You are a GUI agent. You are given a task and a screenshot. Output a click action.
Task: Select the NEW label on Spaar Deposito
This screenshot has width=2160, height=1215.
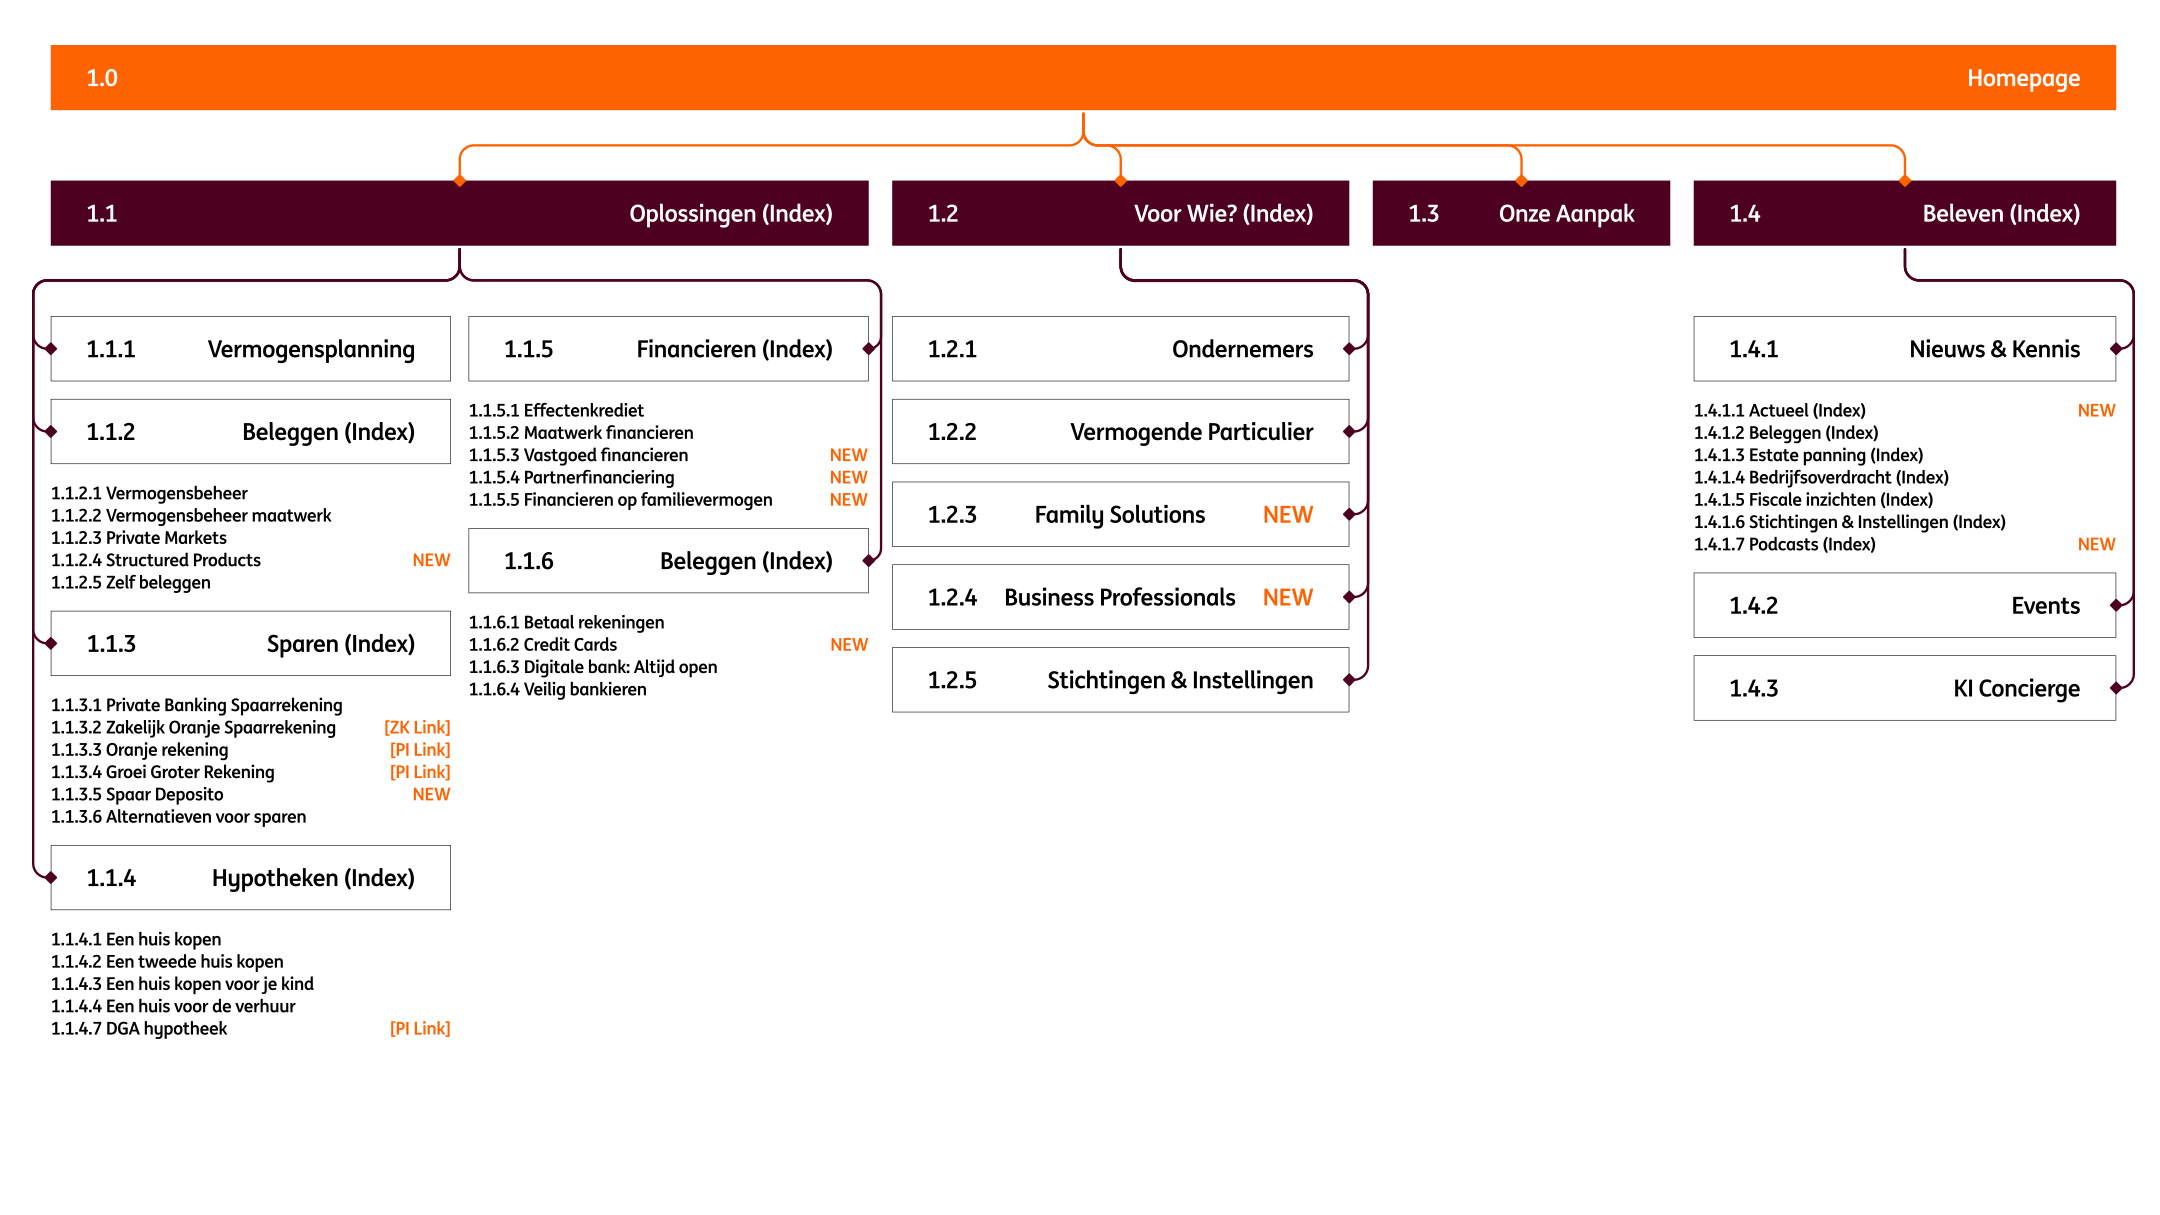432,793
